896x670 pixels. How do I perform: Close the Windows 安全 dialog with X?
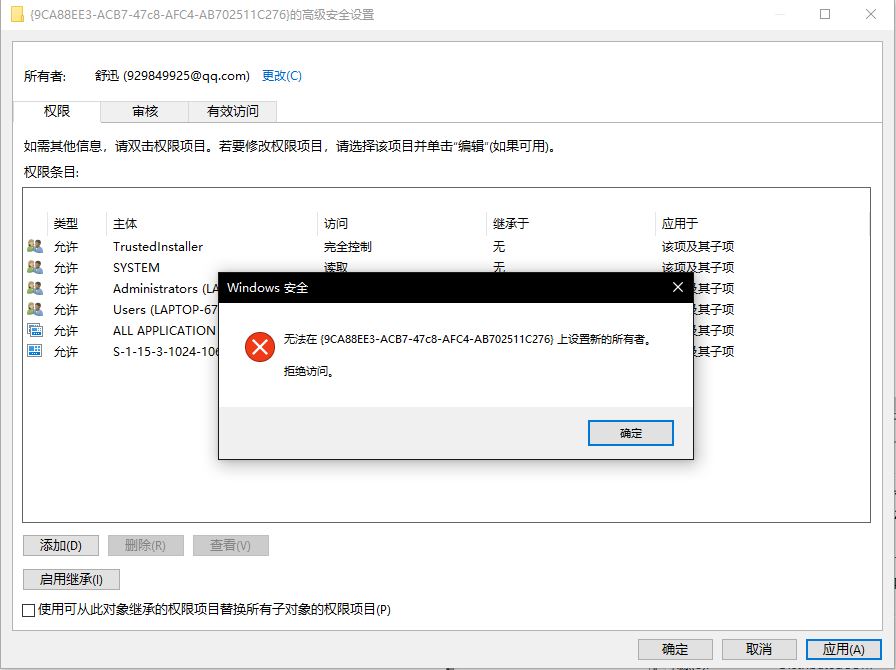(678, 287)
